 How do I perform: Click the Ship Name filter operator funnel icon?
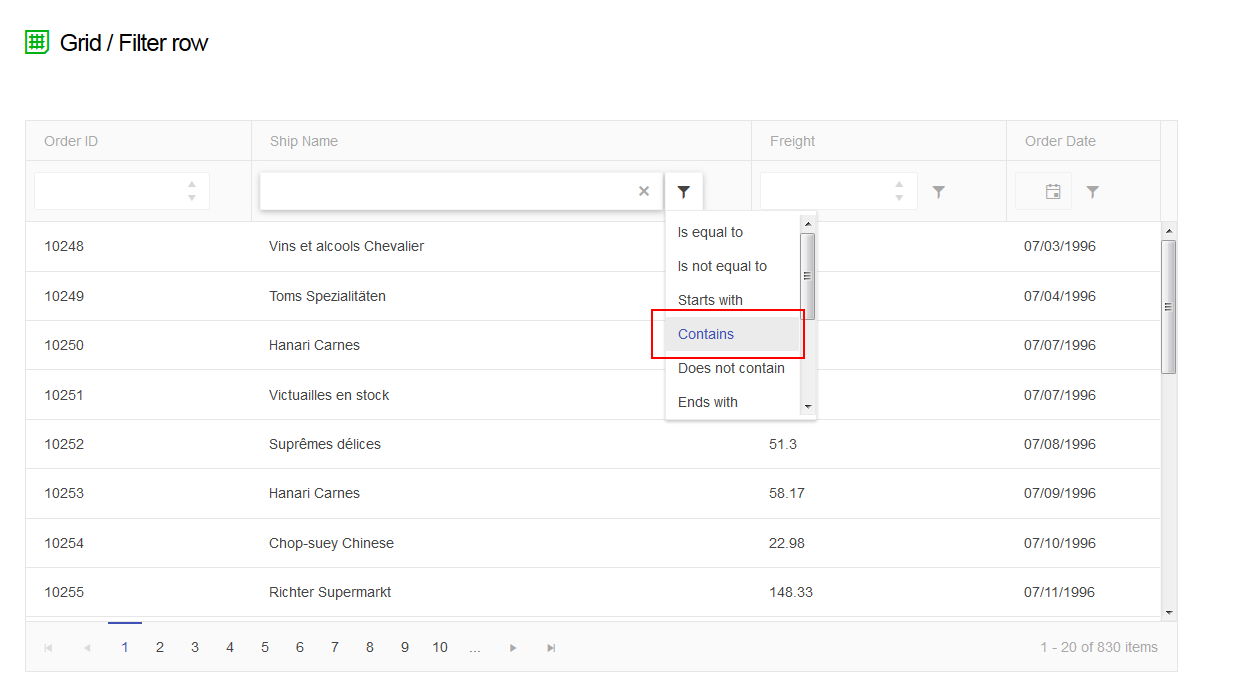click(684, 191)
